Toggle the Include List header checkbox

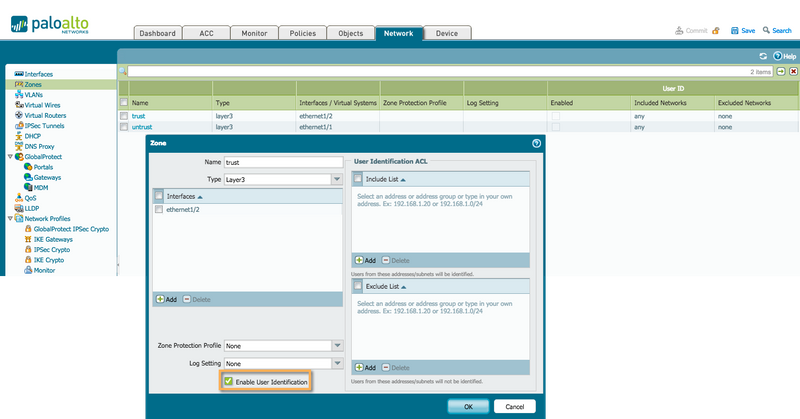point(358,179)
